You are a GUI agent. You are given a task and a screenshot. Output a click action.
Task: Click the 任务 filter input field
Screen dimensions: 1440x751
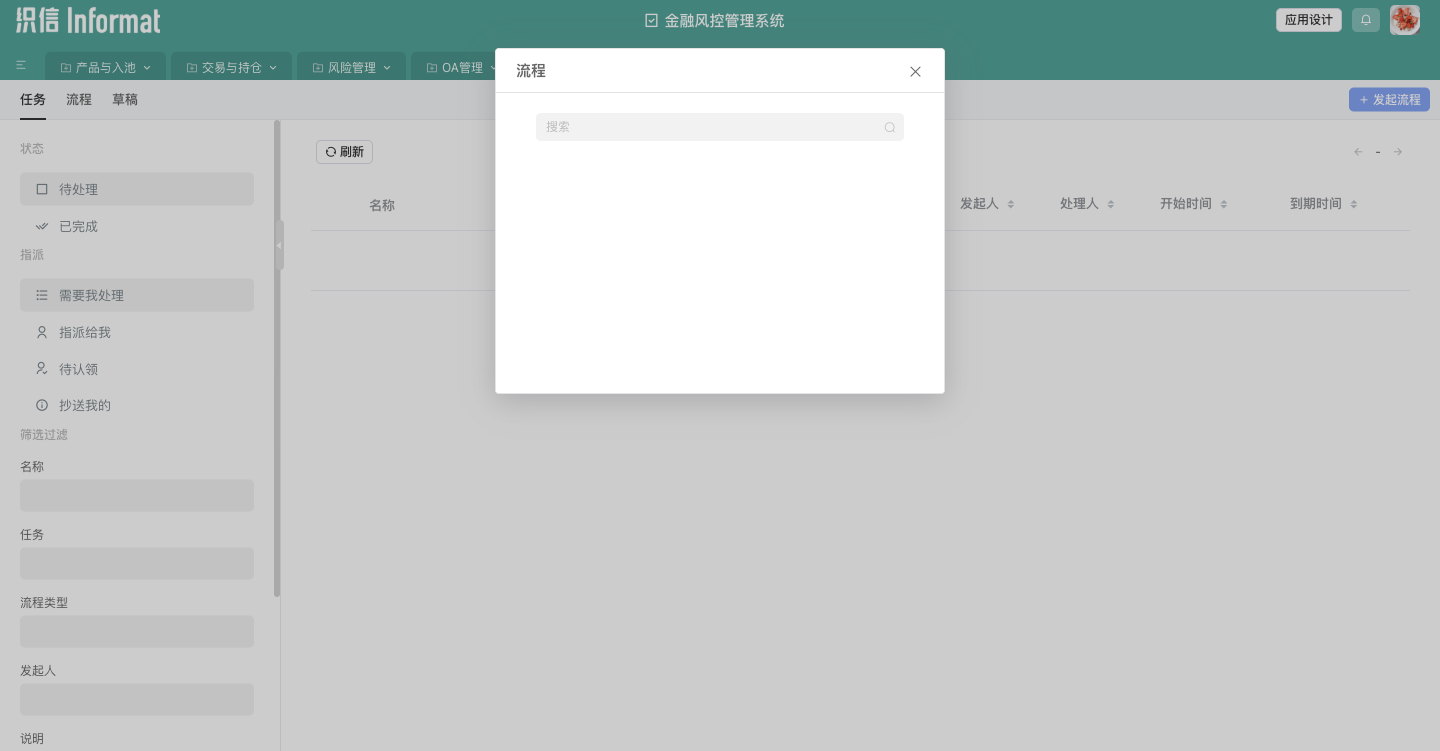pyautogui.click(x=137, y=564)
